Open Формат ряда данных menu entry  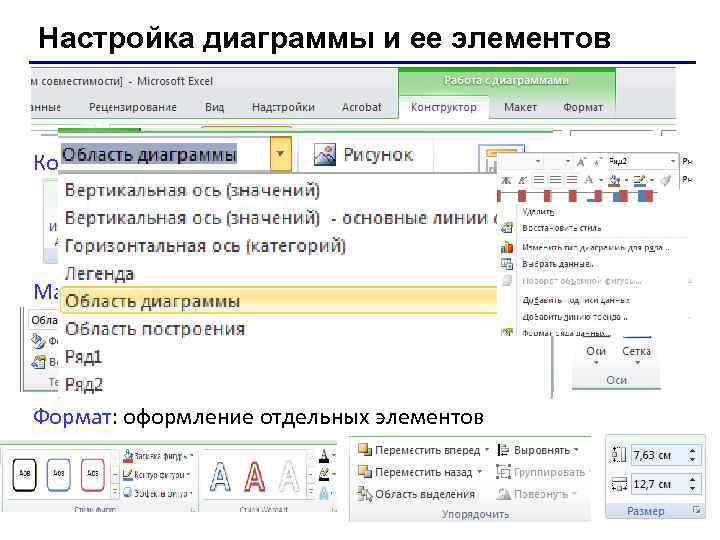(565, 332)
